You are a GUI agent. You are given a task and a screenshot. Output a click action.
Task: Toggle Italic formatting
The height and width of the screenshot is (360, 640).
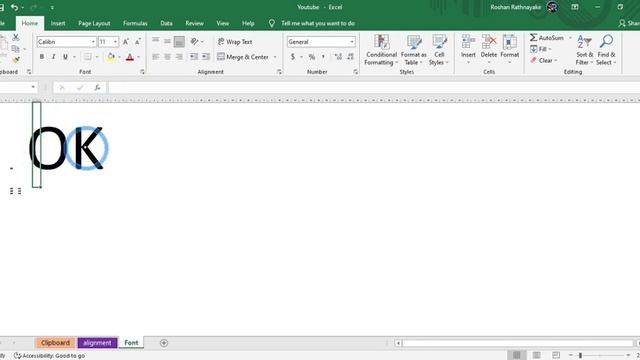pos(53,57)
